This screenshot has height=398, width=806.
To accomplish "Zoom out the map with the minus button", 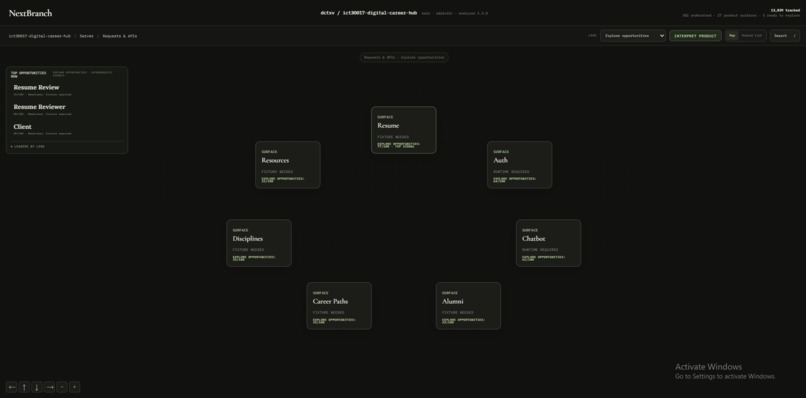I will [x=62, y=387].
